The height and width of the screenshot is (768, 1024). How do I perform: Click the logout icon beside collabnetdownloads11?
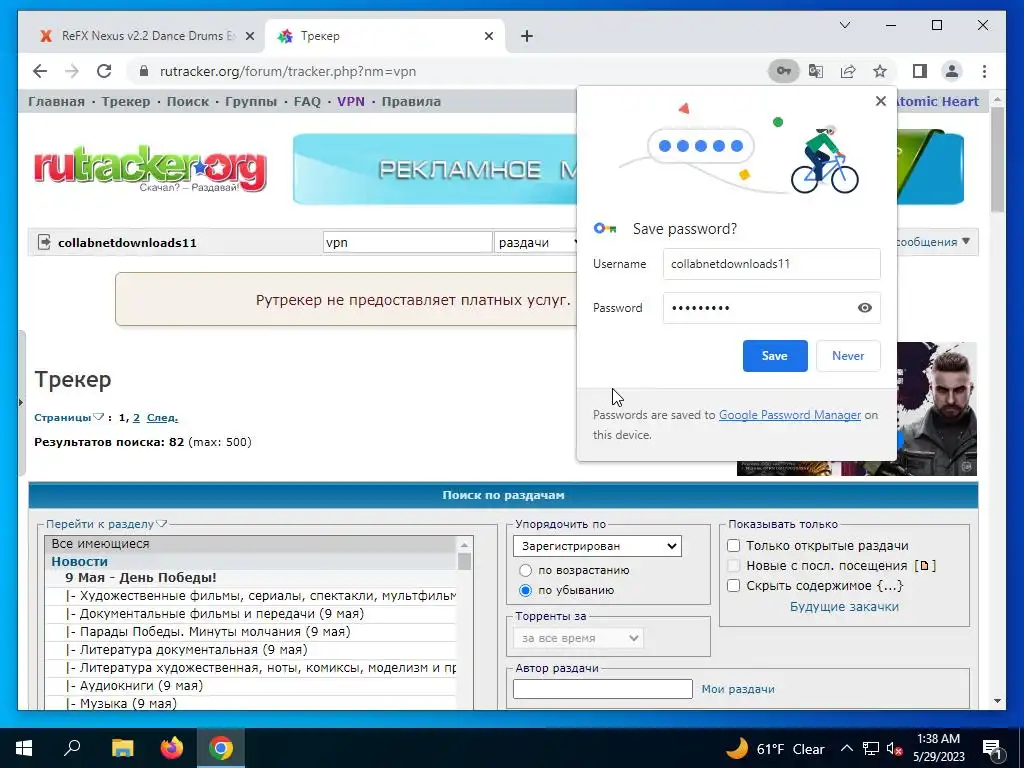(44, 242)
